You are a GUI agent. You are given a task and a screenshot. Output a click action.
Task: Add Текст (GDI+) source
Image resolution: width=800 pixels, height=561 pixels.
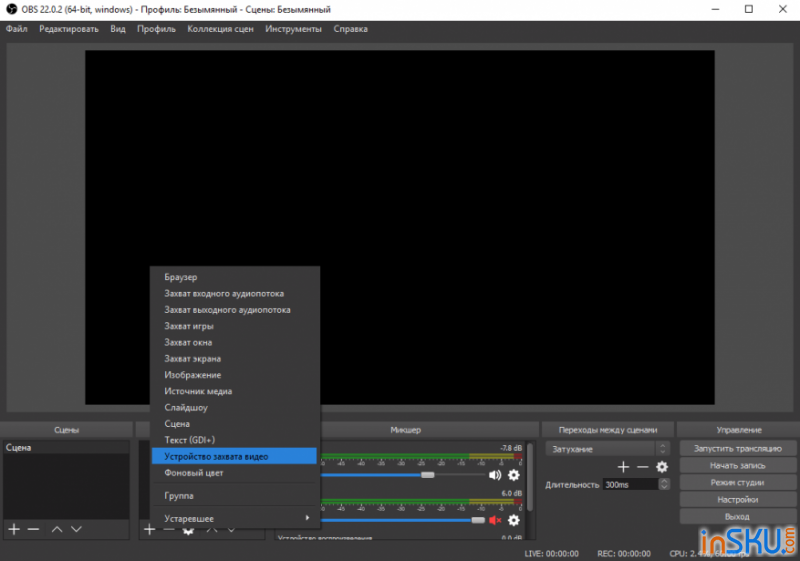234,440
